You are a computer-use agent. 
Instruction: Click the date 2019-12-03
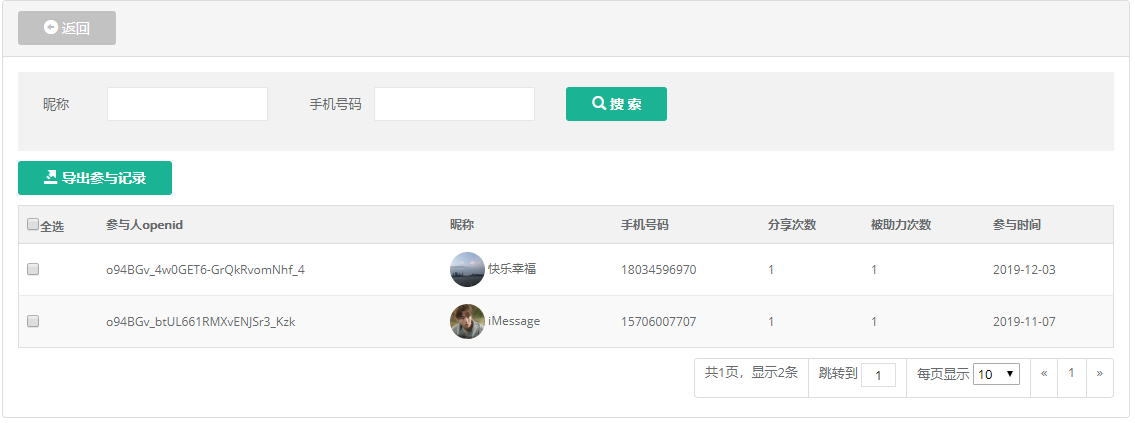[1024, 270]
